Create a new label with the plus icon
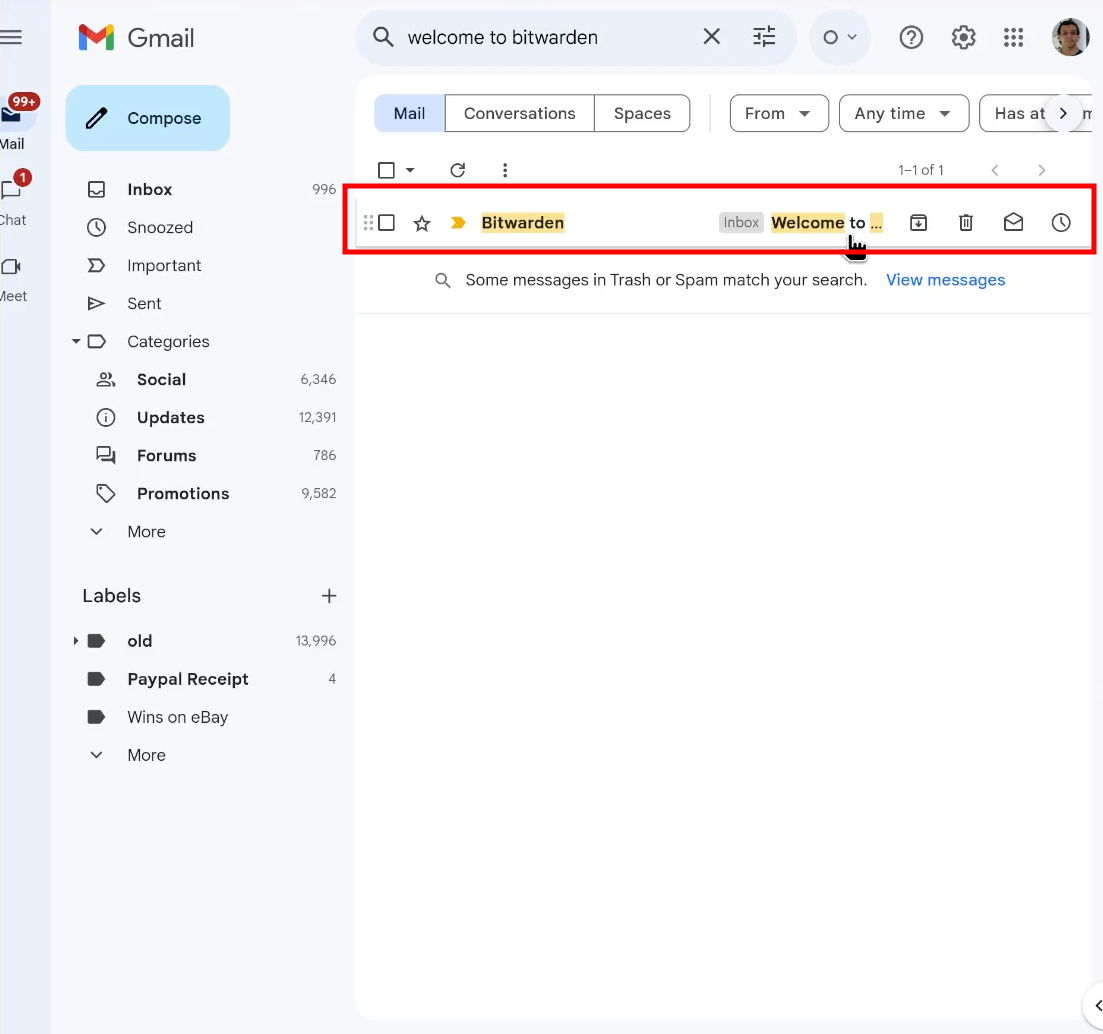 [x=329, y=596]
